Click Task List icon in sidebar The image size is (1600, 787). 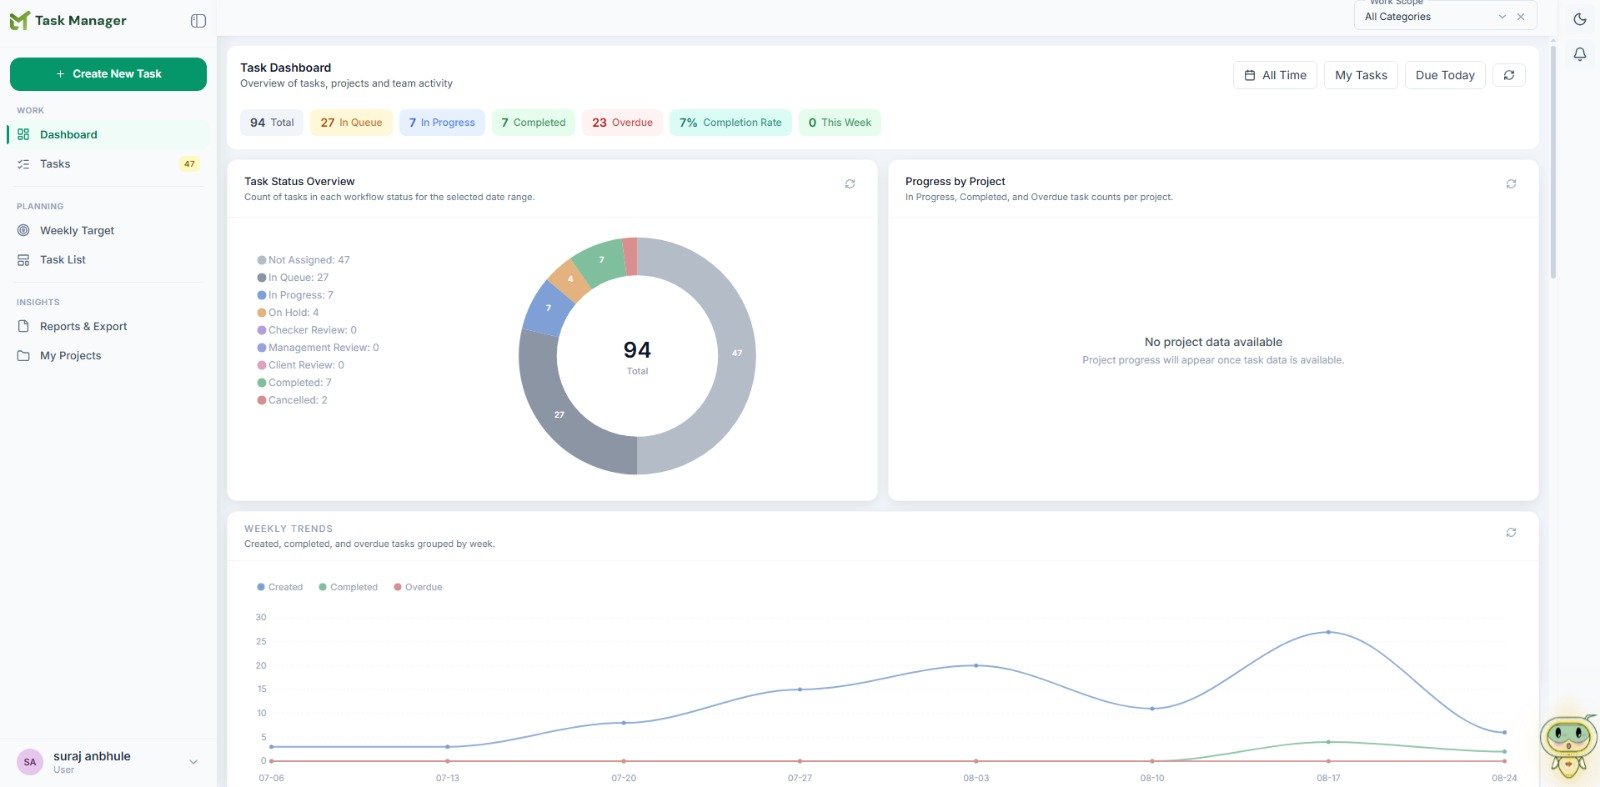(23, 260)
